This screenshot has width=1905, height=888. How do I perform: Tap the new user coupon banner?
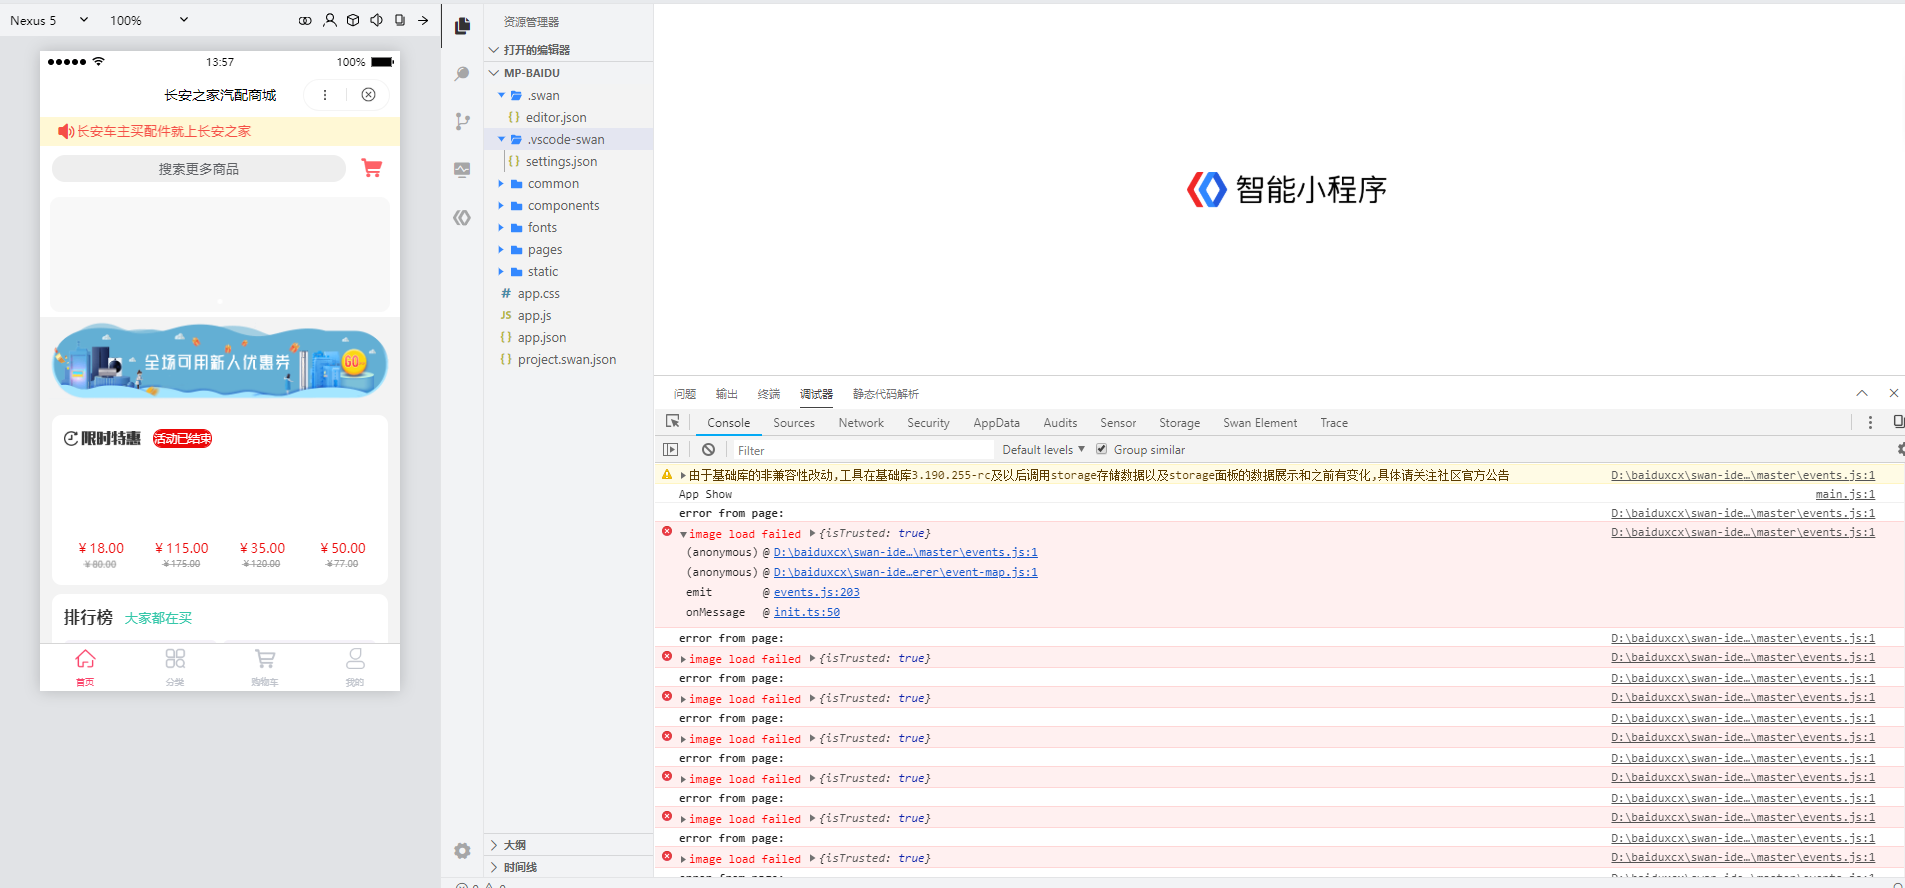[x=220, y=361]
